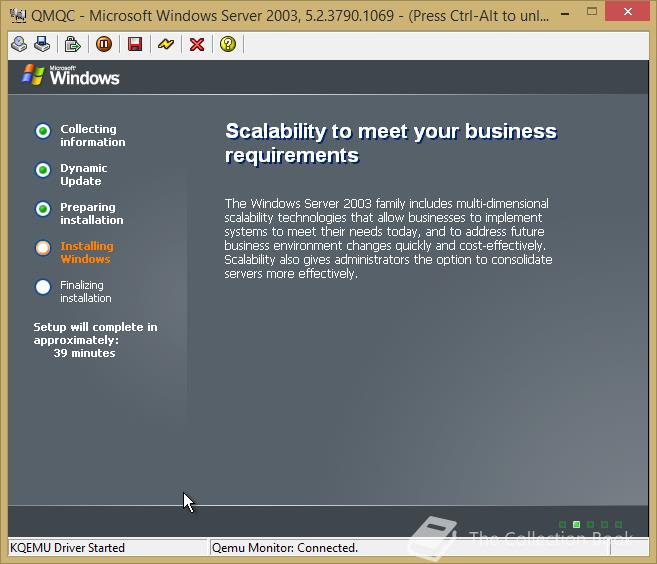Click the 'Finalizing installation' text
657x564 pixels.
[86, 291]
